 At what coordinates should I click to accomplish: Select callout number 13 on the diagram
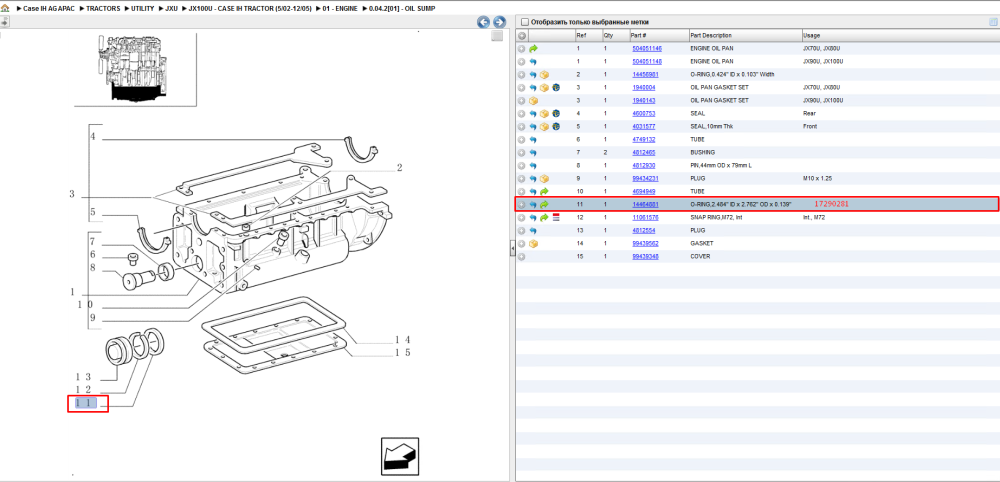pos(84,377)
